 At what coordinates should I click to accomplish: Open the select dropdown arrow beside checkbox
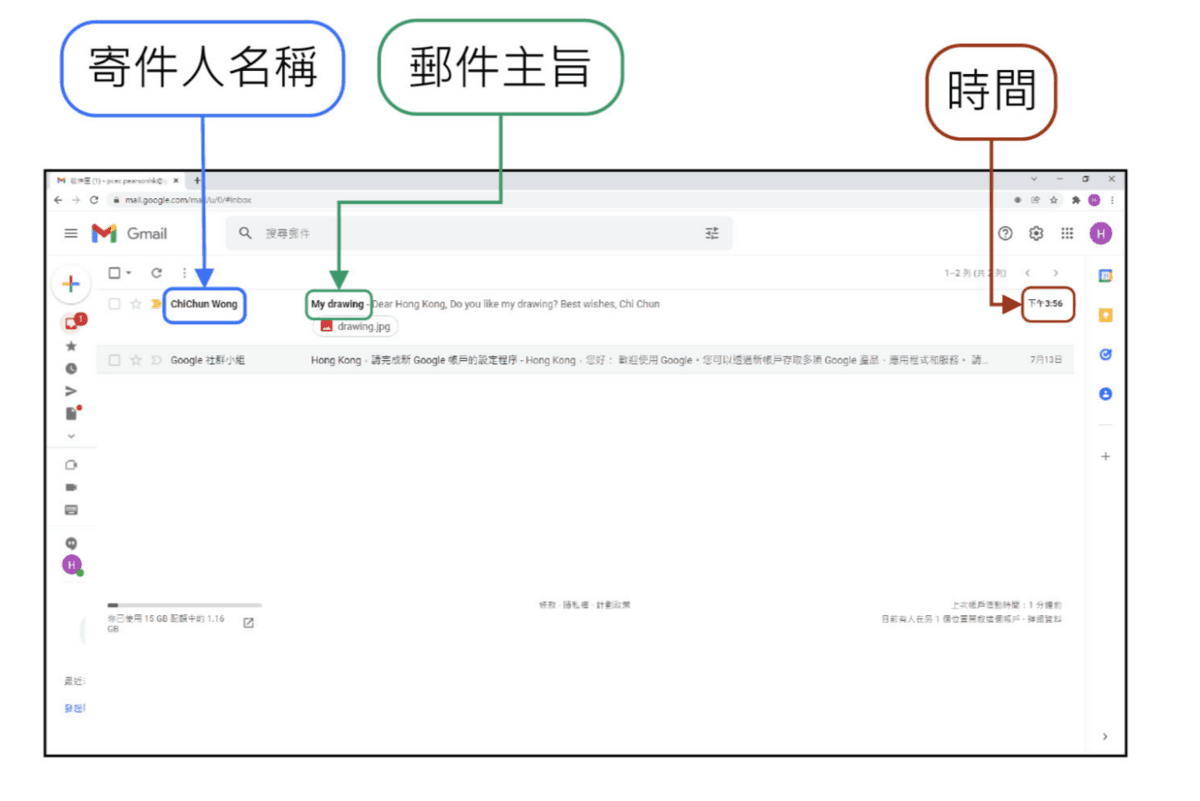pyautogui.click(x=129, y=272)
